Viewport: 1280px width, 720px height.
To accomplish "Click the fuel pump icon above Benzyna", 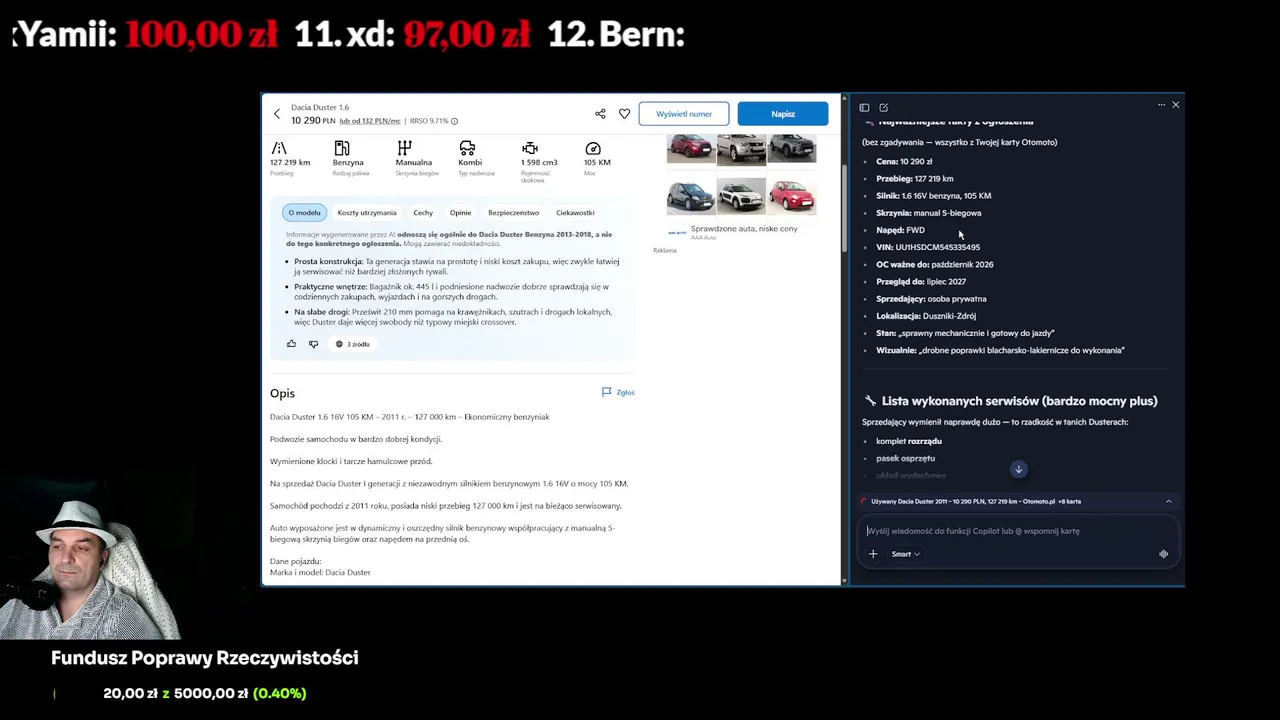I will coord(342,148).
